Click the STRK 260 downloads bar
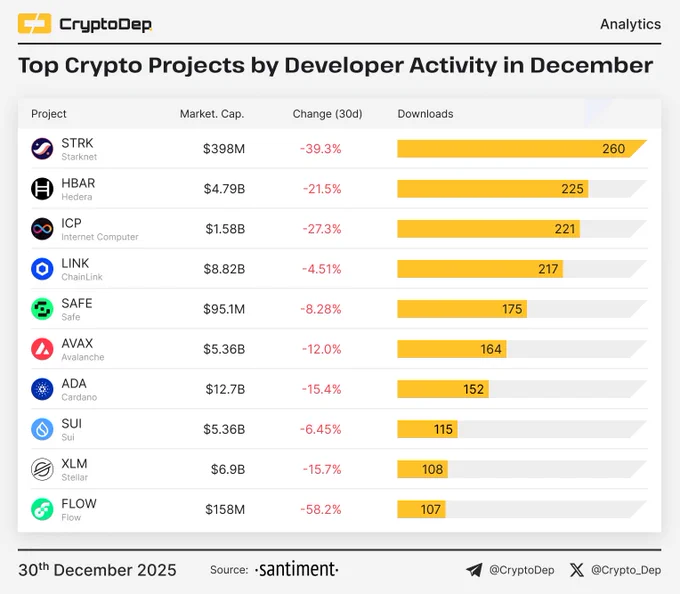This screenshot has width=680, height=594. 522,149
